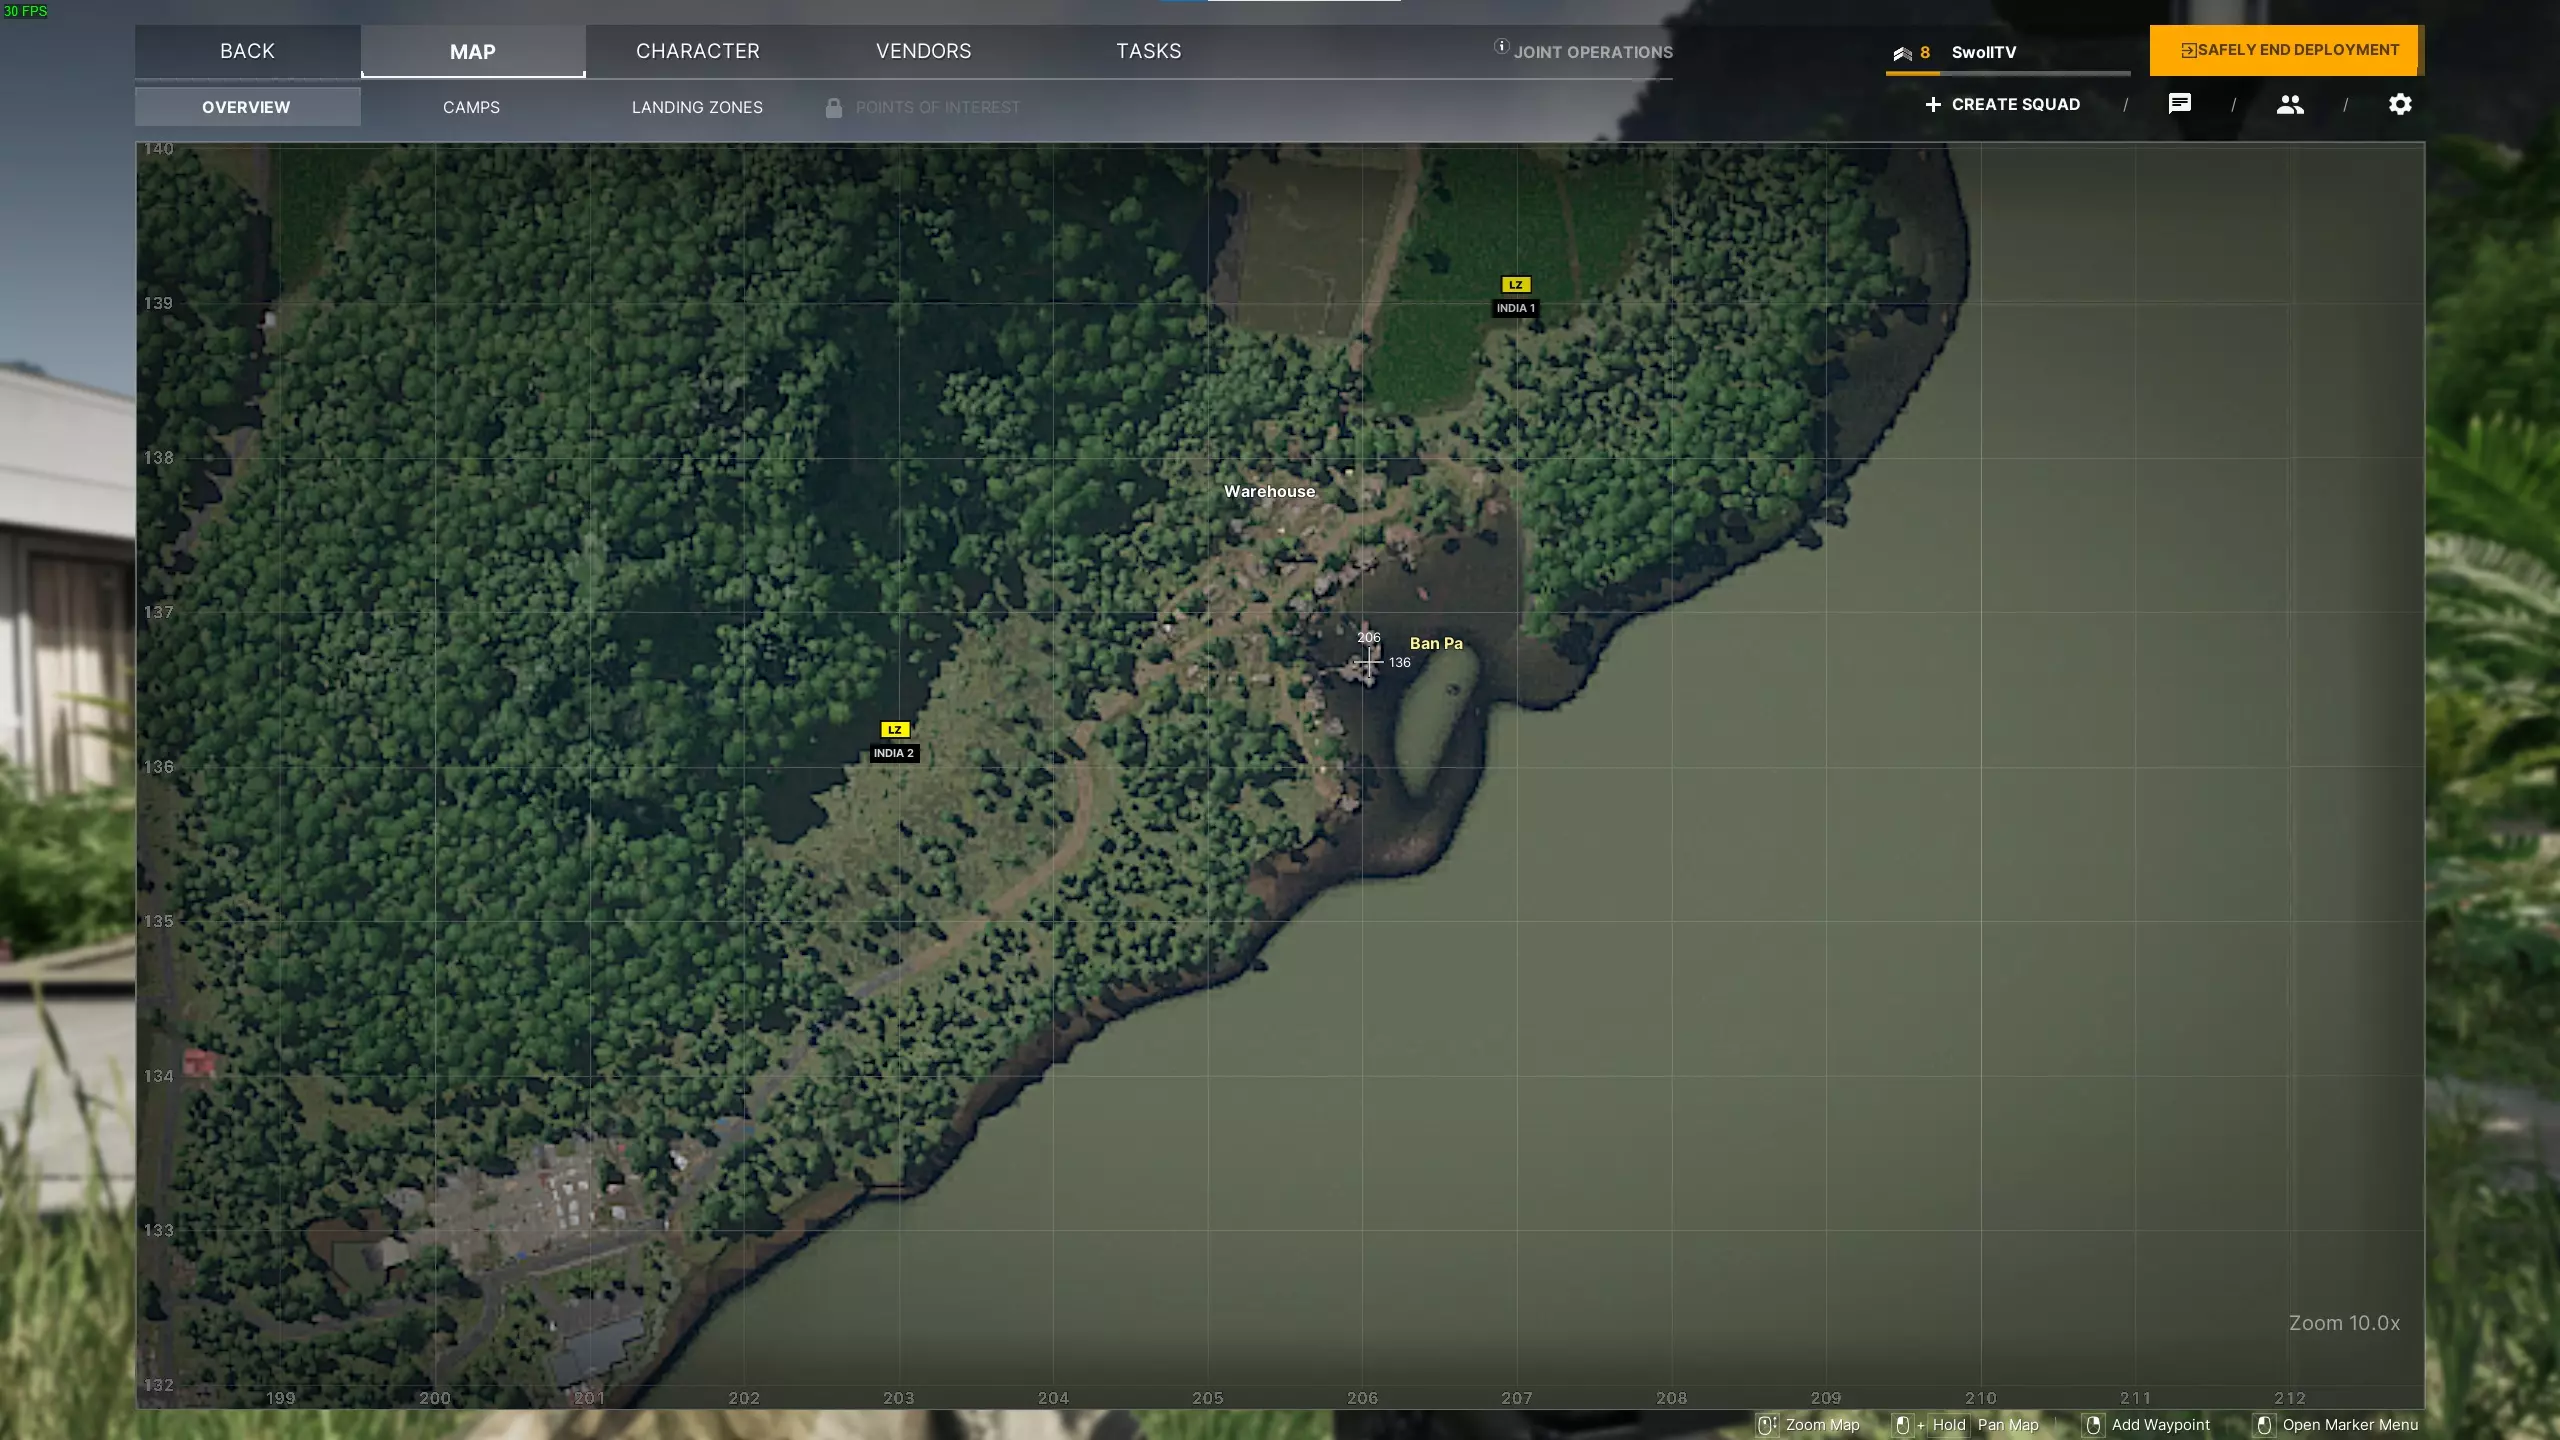Show Landing Zones on the map
The width and height of the screenshot is (2560, 1440).
[697, 107]
